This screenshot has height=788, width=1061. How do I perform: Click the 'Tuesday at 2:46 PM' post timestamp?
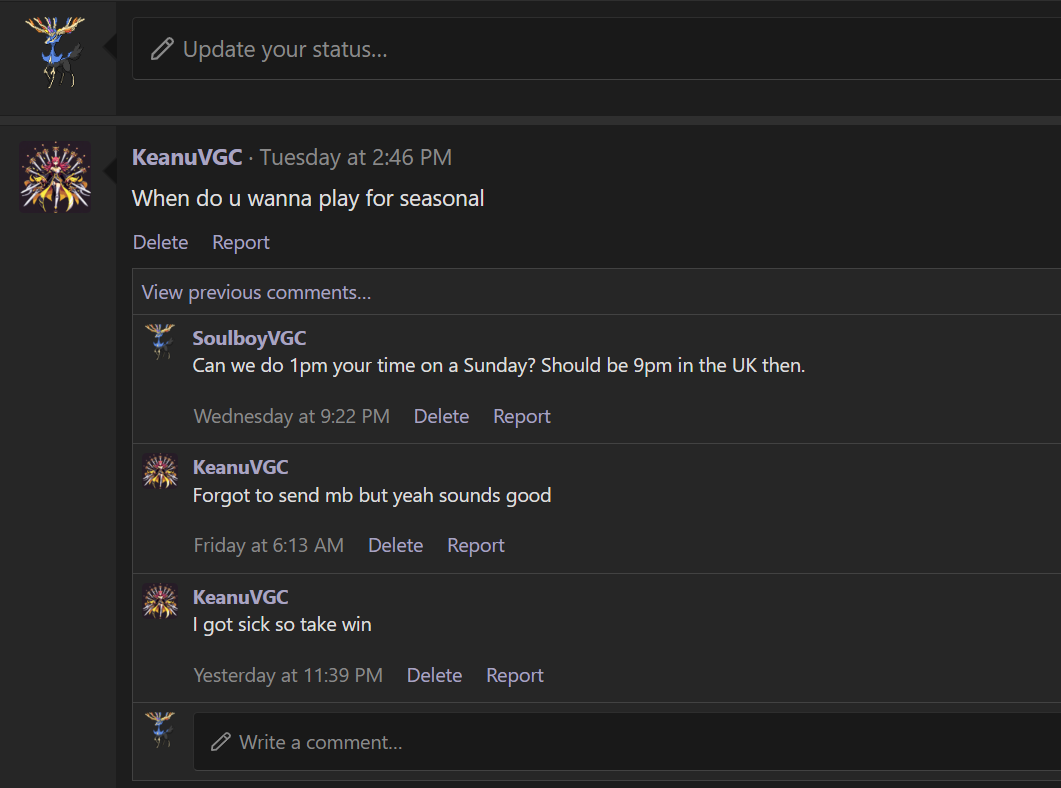(x=356, y=157)
